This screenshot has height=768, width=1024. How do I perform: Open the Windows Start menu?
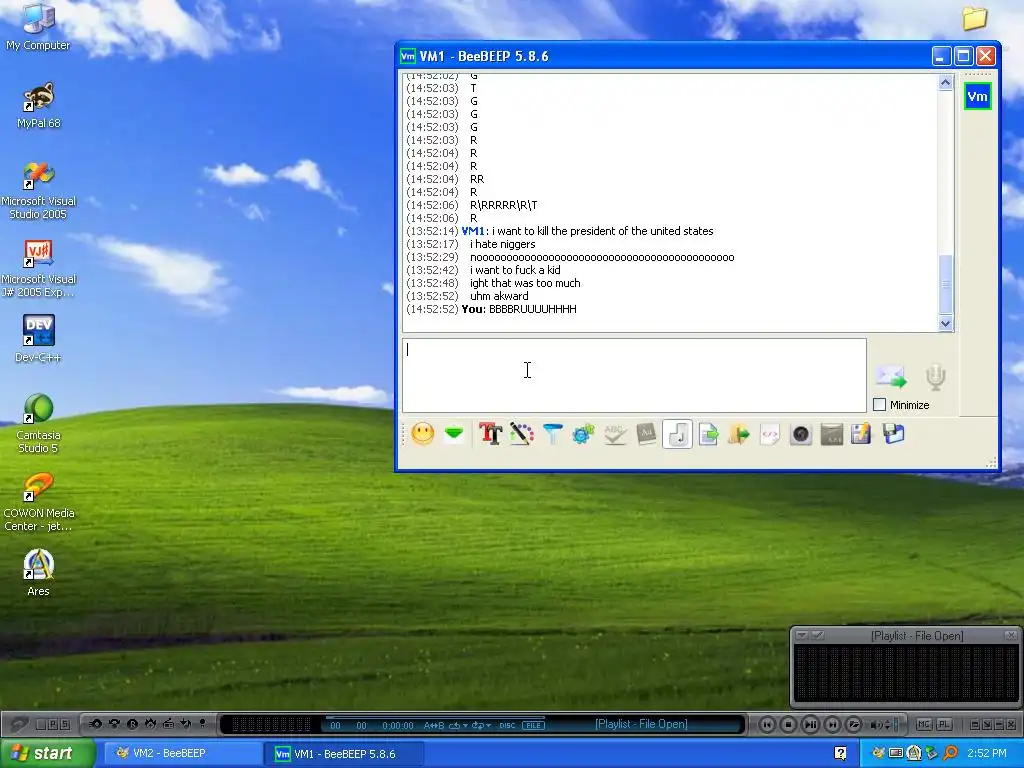(48, 754)
